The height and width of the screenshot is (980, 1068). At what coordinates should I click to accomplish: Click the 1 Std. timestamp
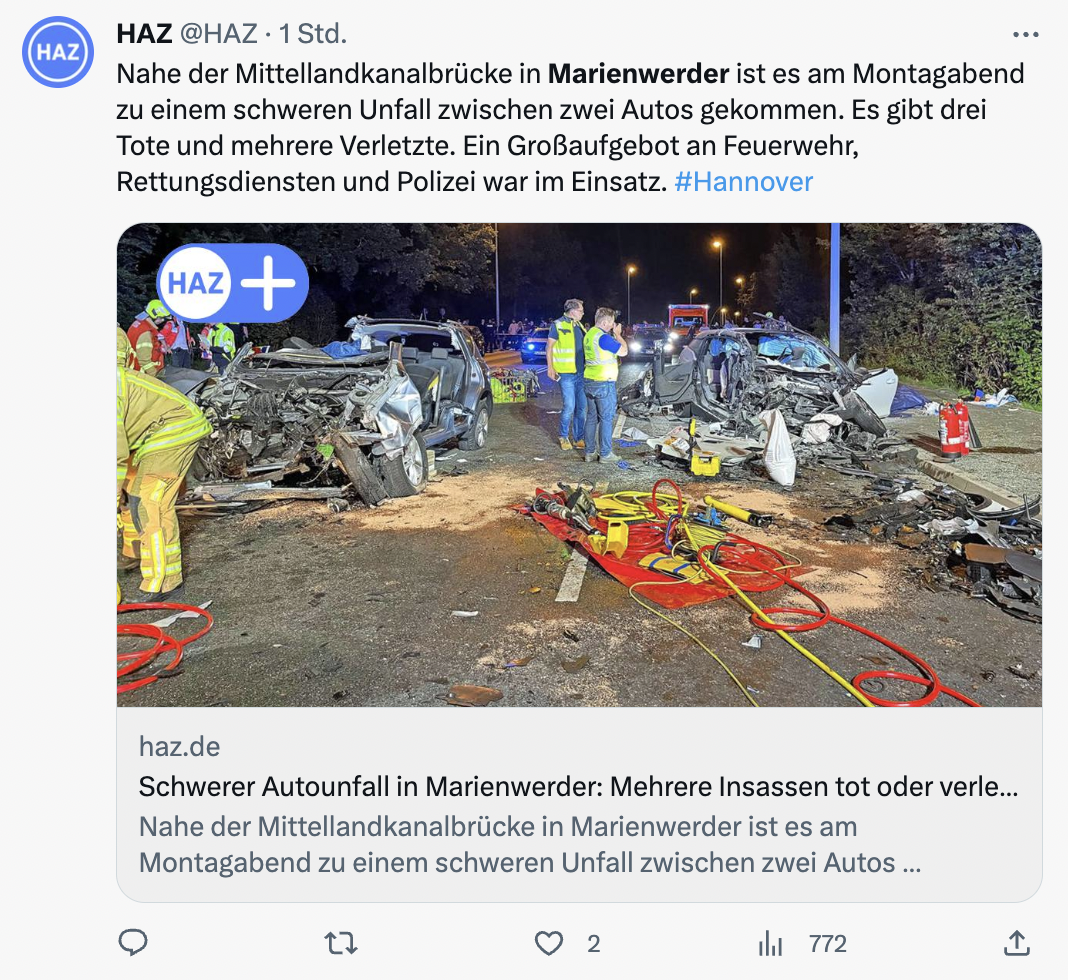(313, 33)
